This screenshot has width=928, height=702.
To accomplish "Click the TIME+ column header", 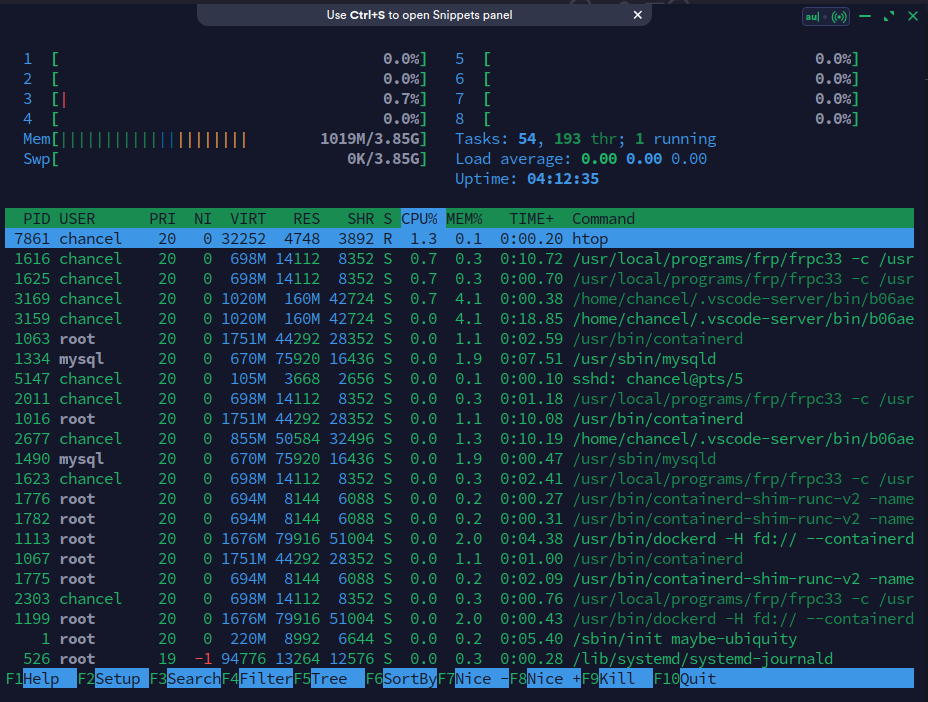I will pos(529,218).
